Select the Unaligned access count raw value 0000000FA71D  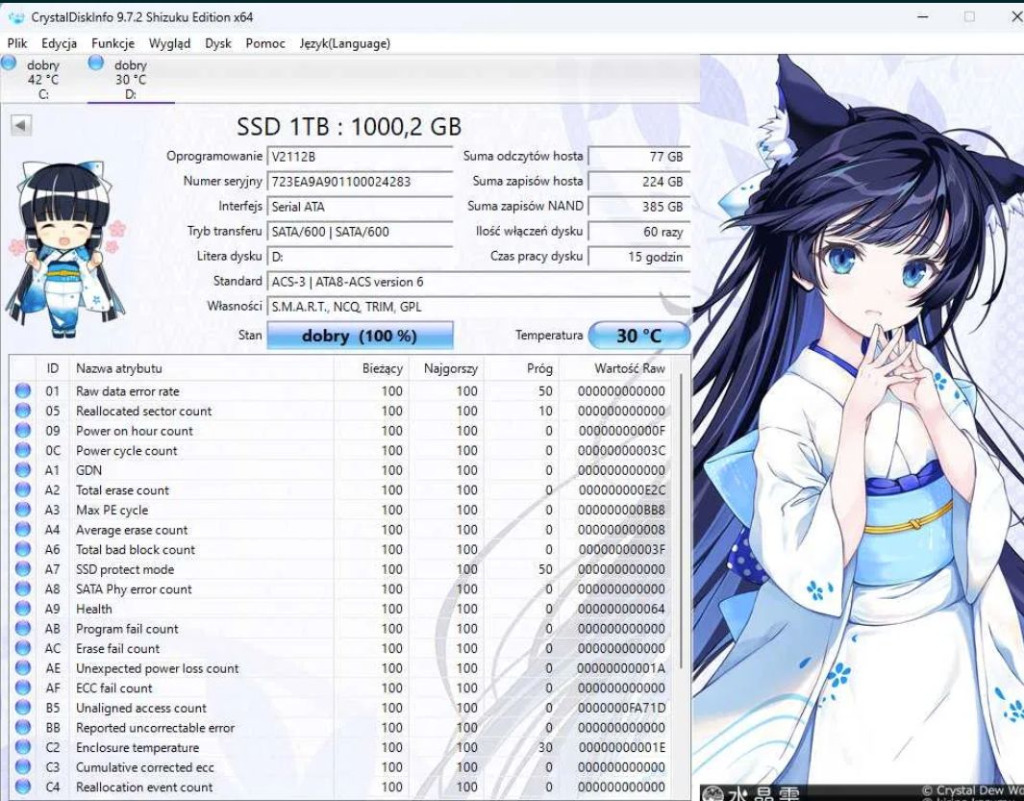[621, 708]
